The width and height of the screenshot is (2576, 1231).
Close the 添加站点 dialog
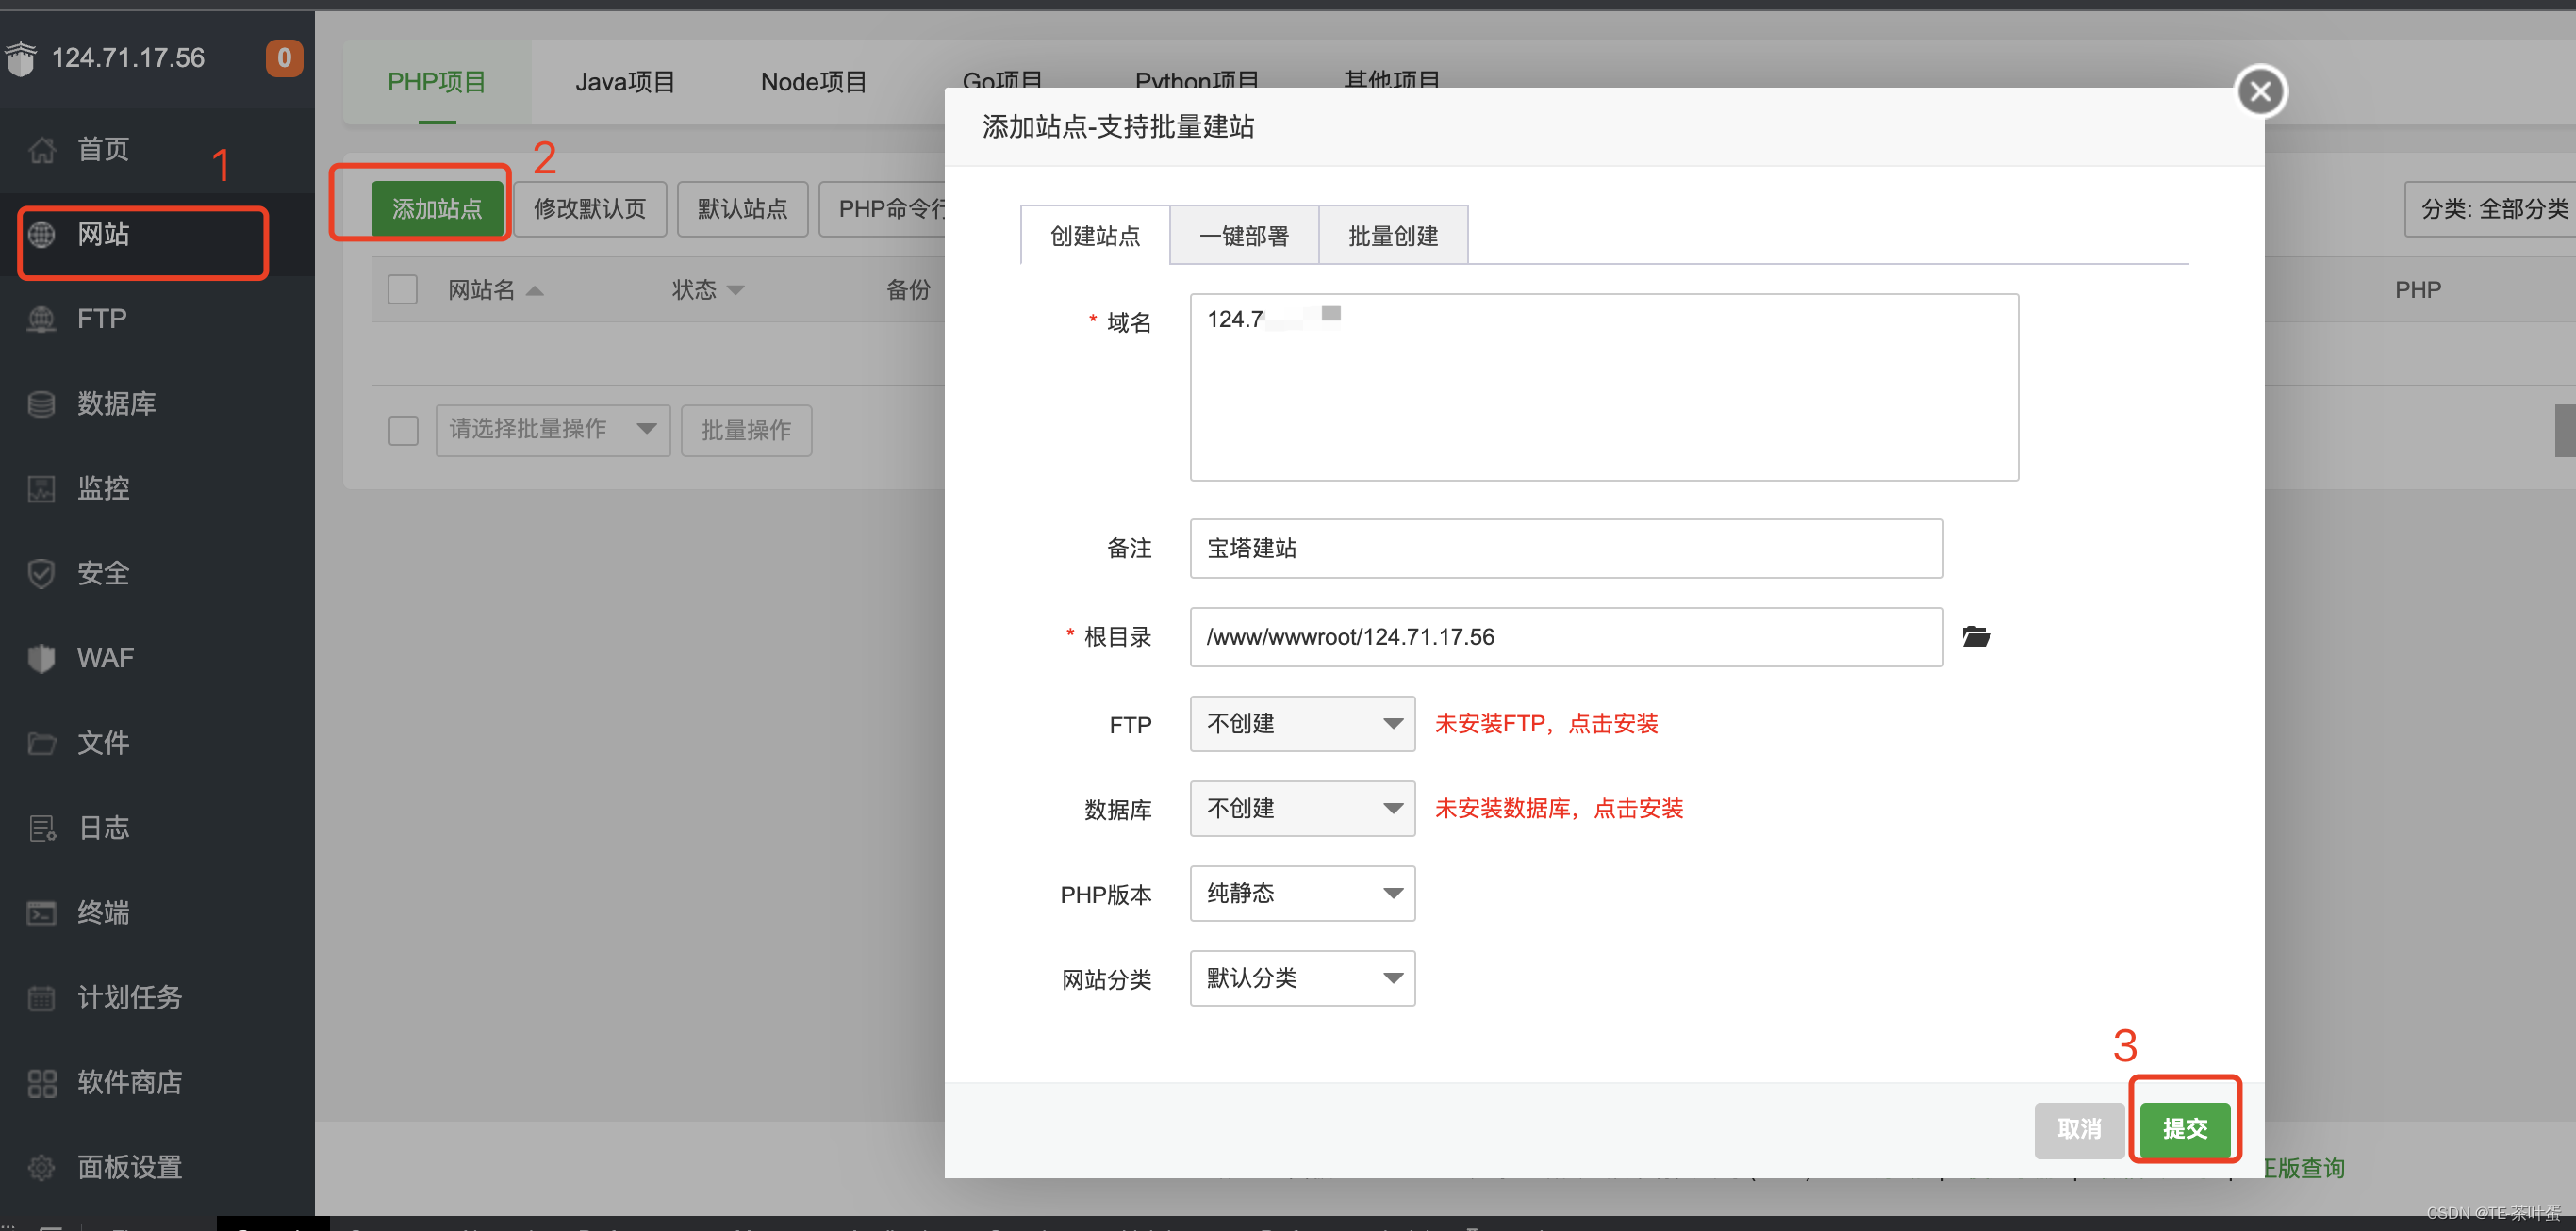(2260, 92)
